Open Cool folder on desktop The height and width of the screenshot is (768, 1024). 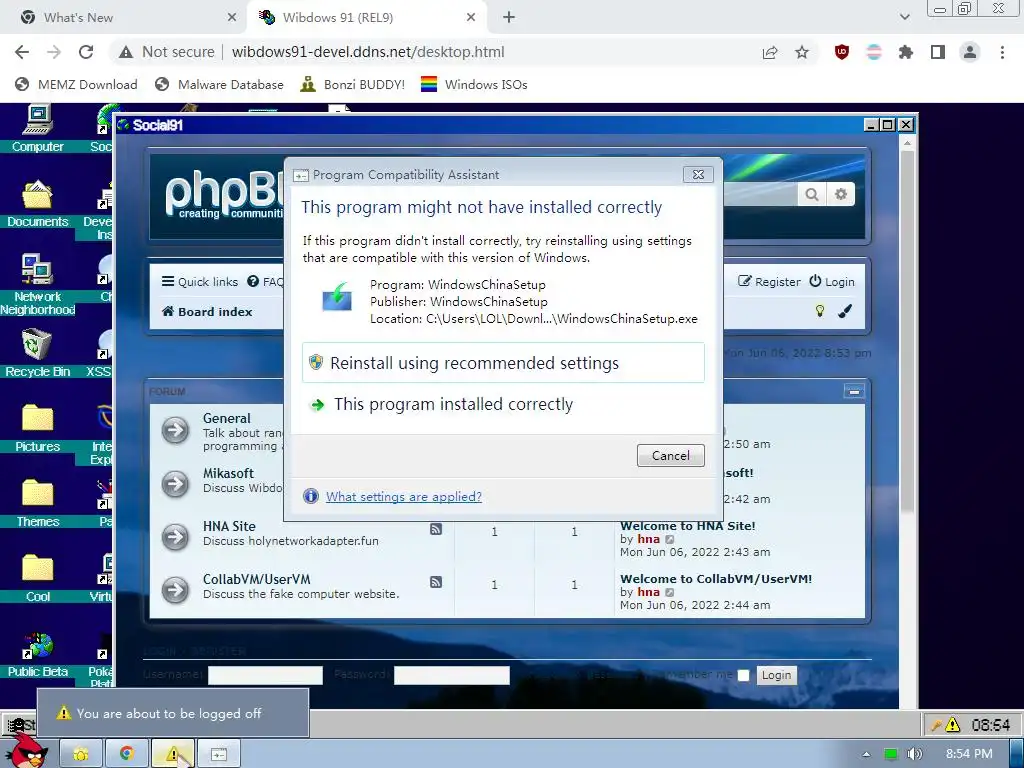(38, 579)
